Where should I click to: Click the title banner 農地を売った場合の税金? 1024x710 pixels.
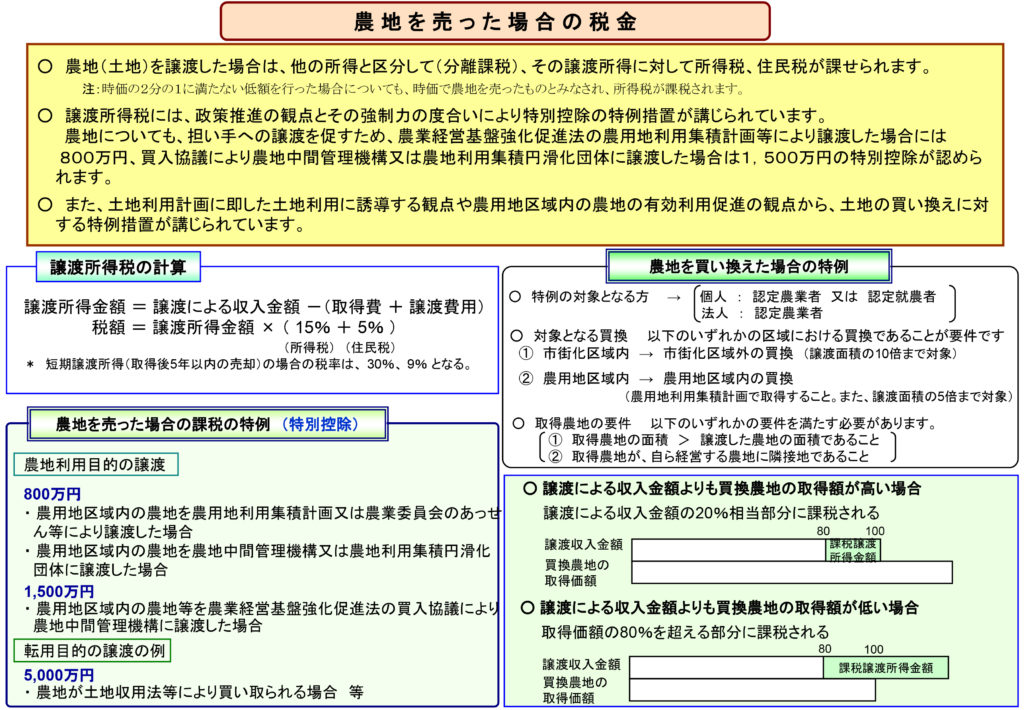pos(495,21)
